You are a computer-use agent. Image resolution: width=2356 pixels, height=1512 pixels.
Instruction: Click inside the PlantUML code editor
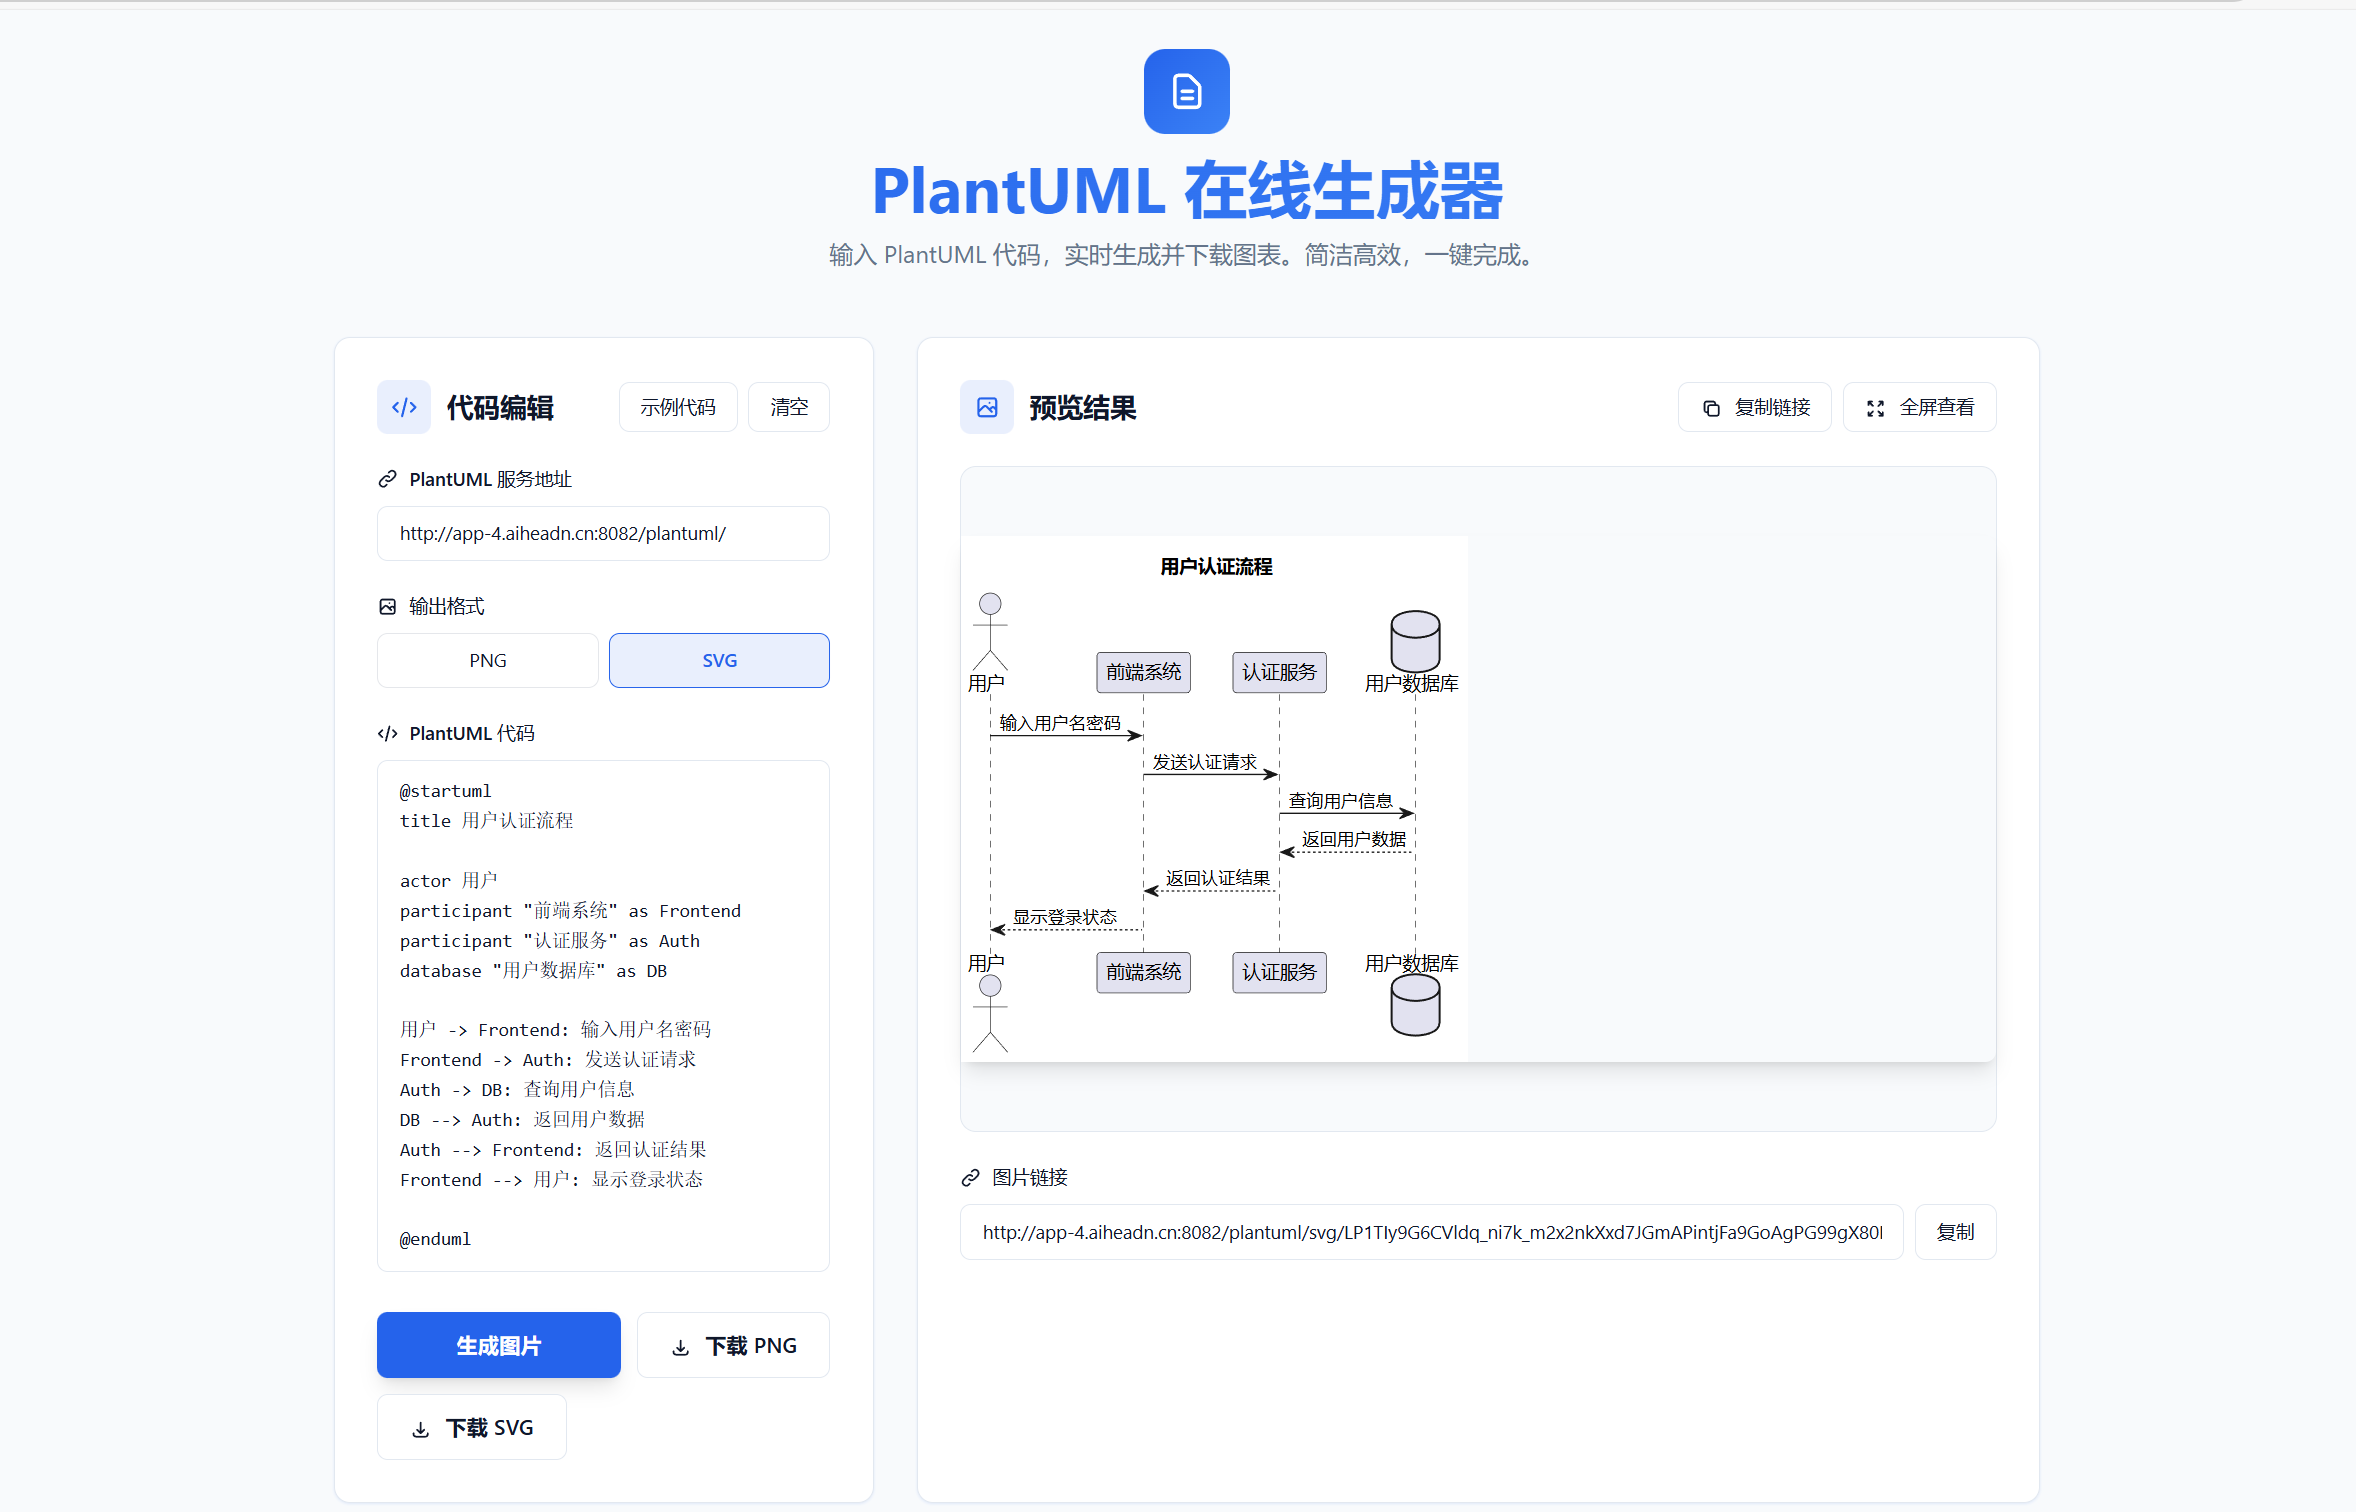click(603, 1014)
